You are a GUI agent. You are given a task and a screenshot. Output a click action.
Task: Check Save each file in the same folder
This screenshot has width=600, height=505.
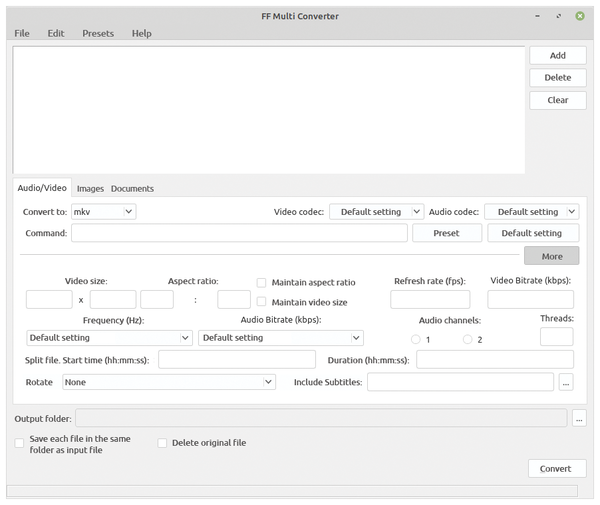[x=19, y=443]
